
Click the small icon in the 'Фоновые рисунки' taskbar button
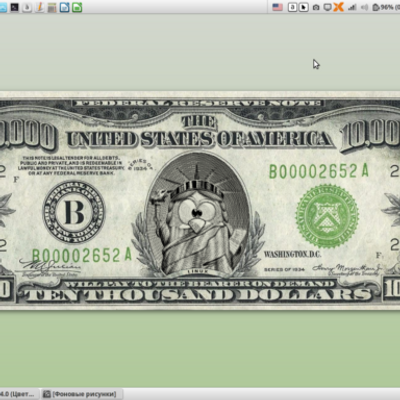click(x=47, y=394)
